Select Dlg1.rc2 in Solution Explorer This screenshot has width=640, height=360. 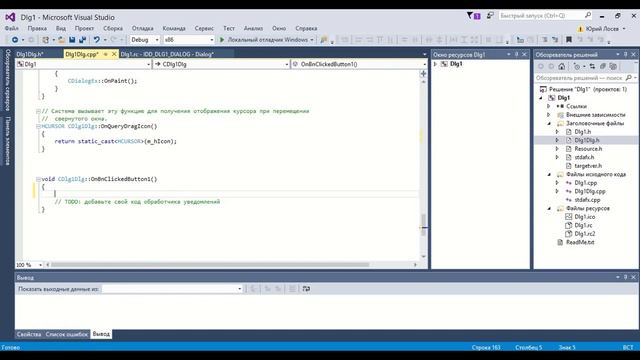tap(584, 233)
